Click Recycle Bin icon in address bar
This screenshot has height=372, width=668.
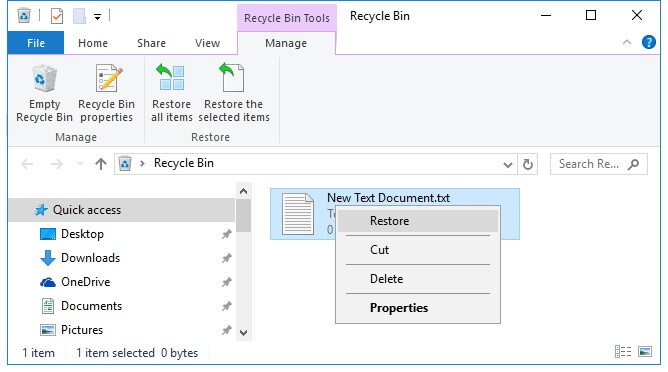[125, 164]
